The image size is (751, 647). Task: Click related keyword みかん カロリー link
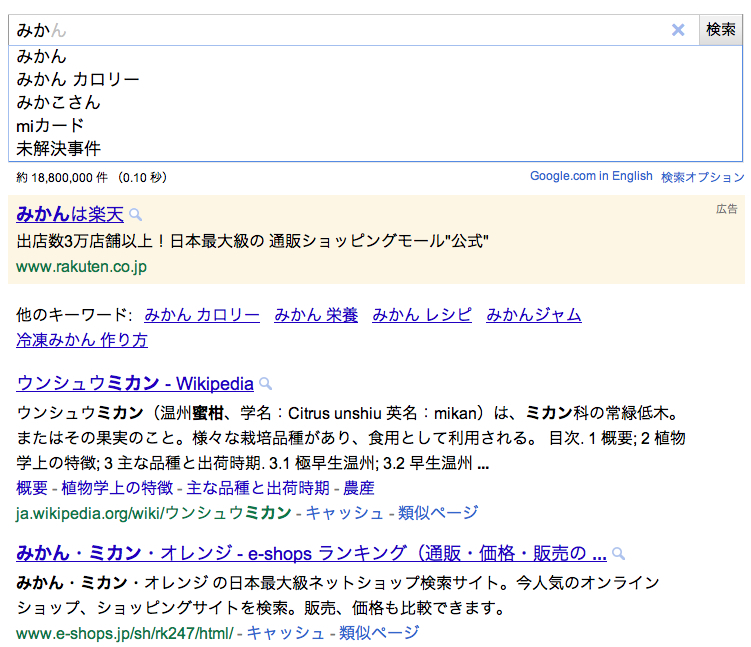[x=202, y=315]
